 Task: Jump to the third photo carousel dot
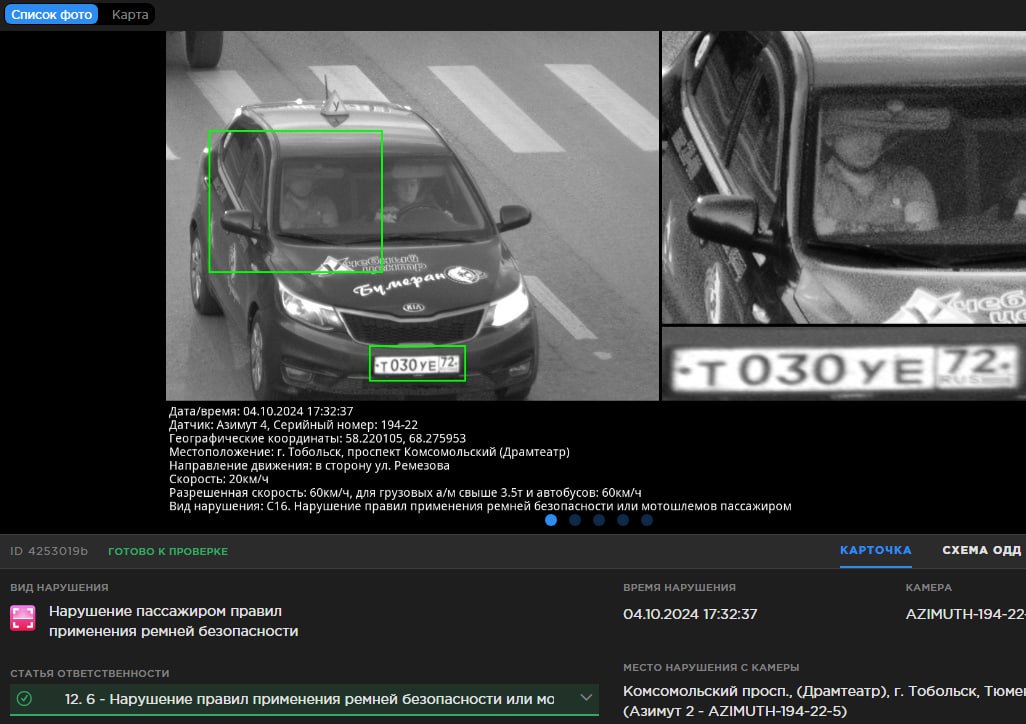pyautogui.click(x=599, y=520)
